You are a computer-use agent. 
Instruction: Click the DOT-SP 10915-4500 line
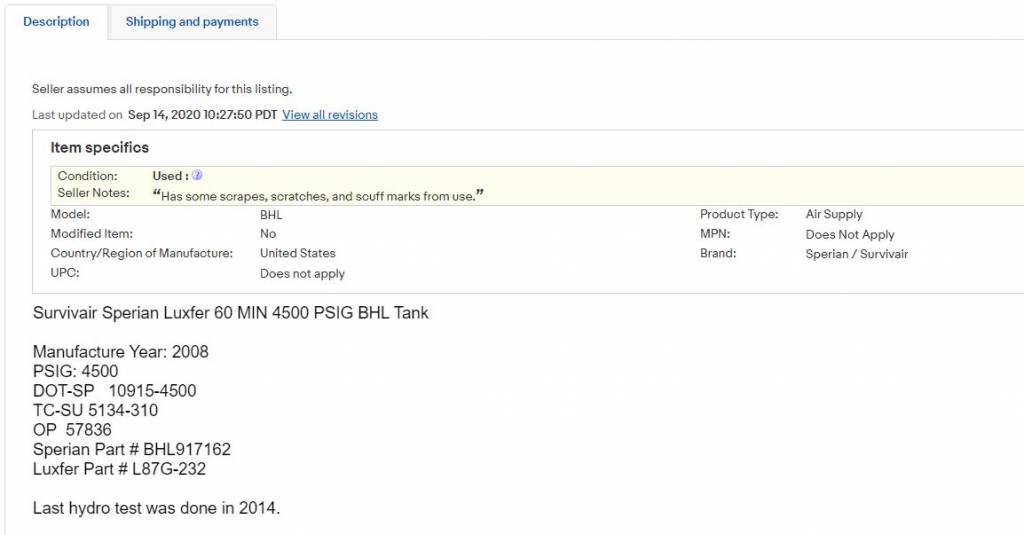tap(114, 391)
